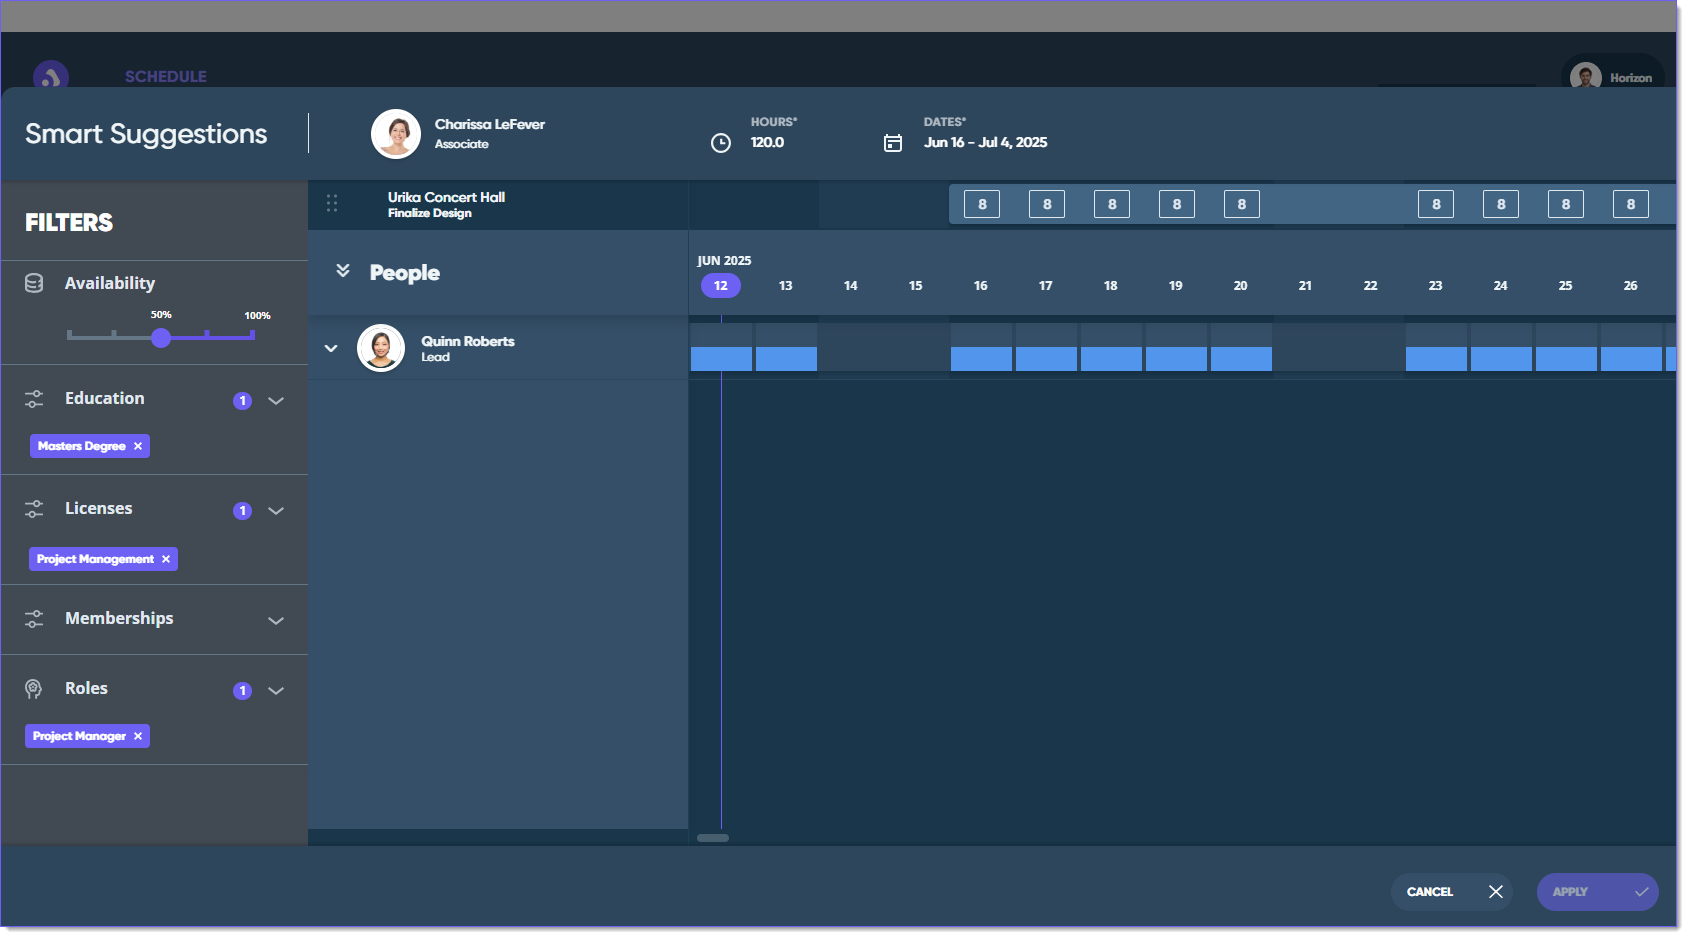
Task: Click the Hours value 120.0
Action: 768,142
